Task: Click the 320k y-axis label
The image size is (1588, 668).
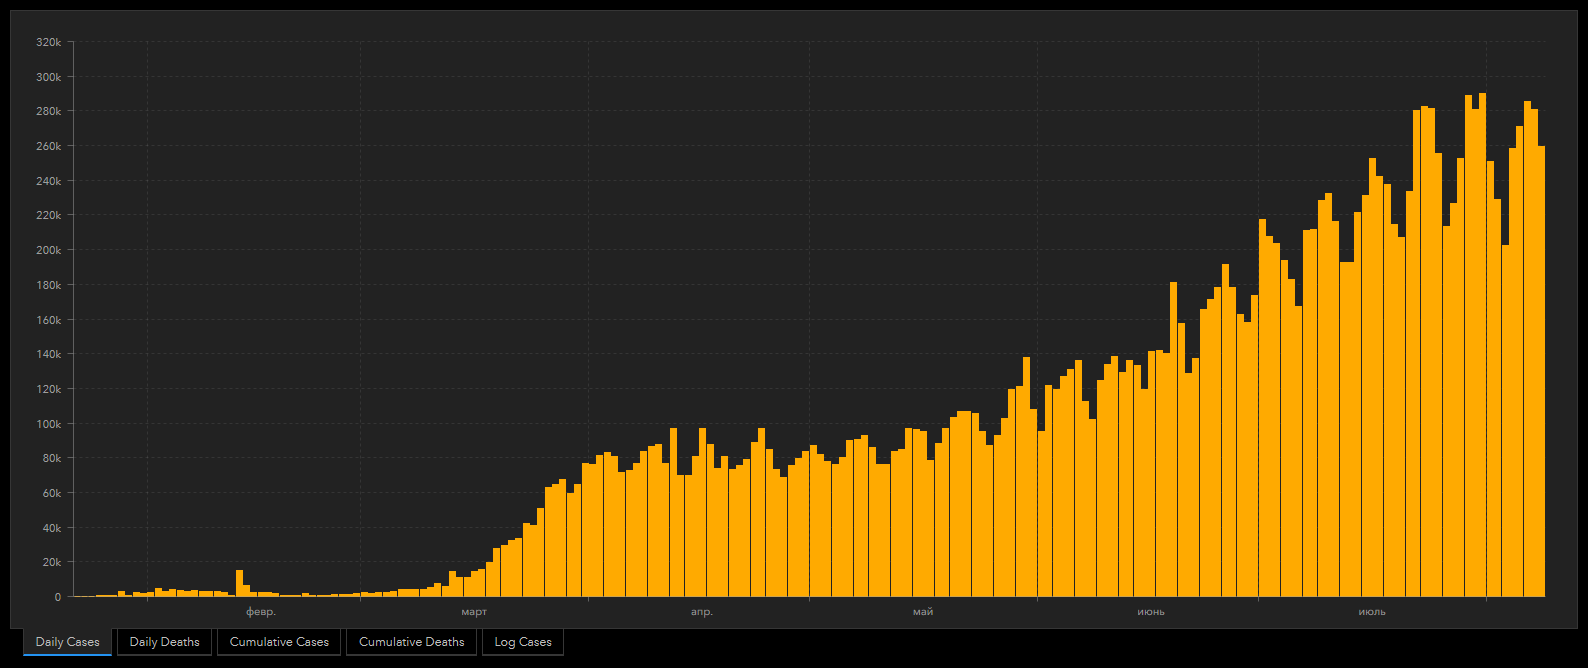Action: click(48, 43)
